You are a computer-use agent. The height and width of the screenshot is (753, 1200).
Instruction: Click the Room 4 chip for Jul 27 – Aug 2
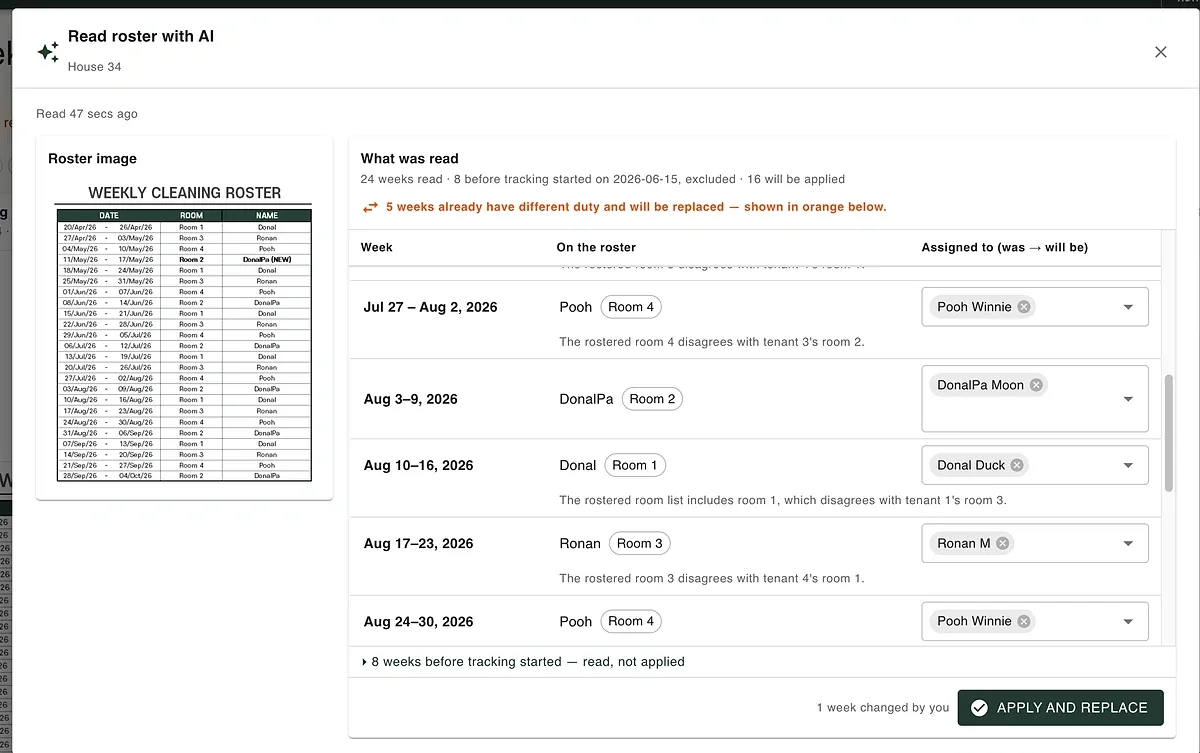tap(631, 307)
